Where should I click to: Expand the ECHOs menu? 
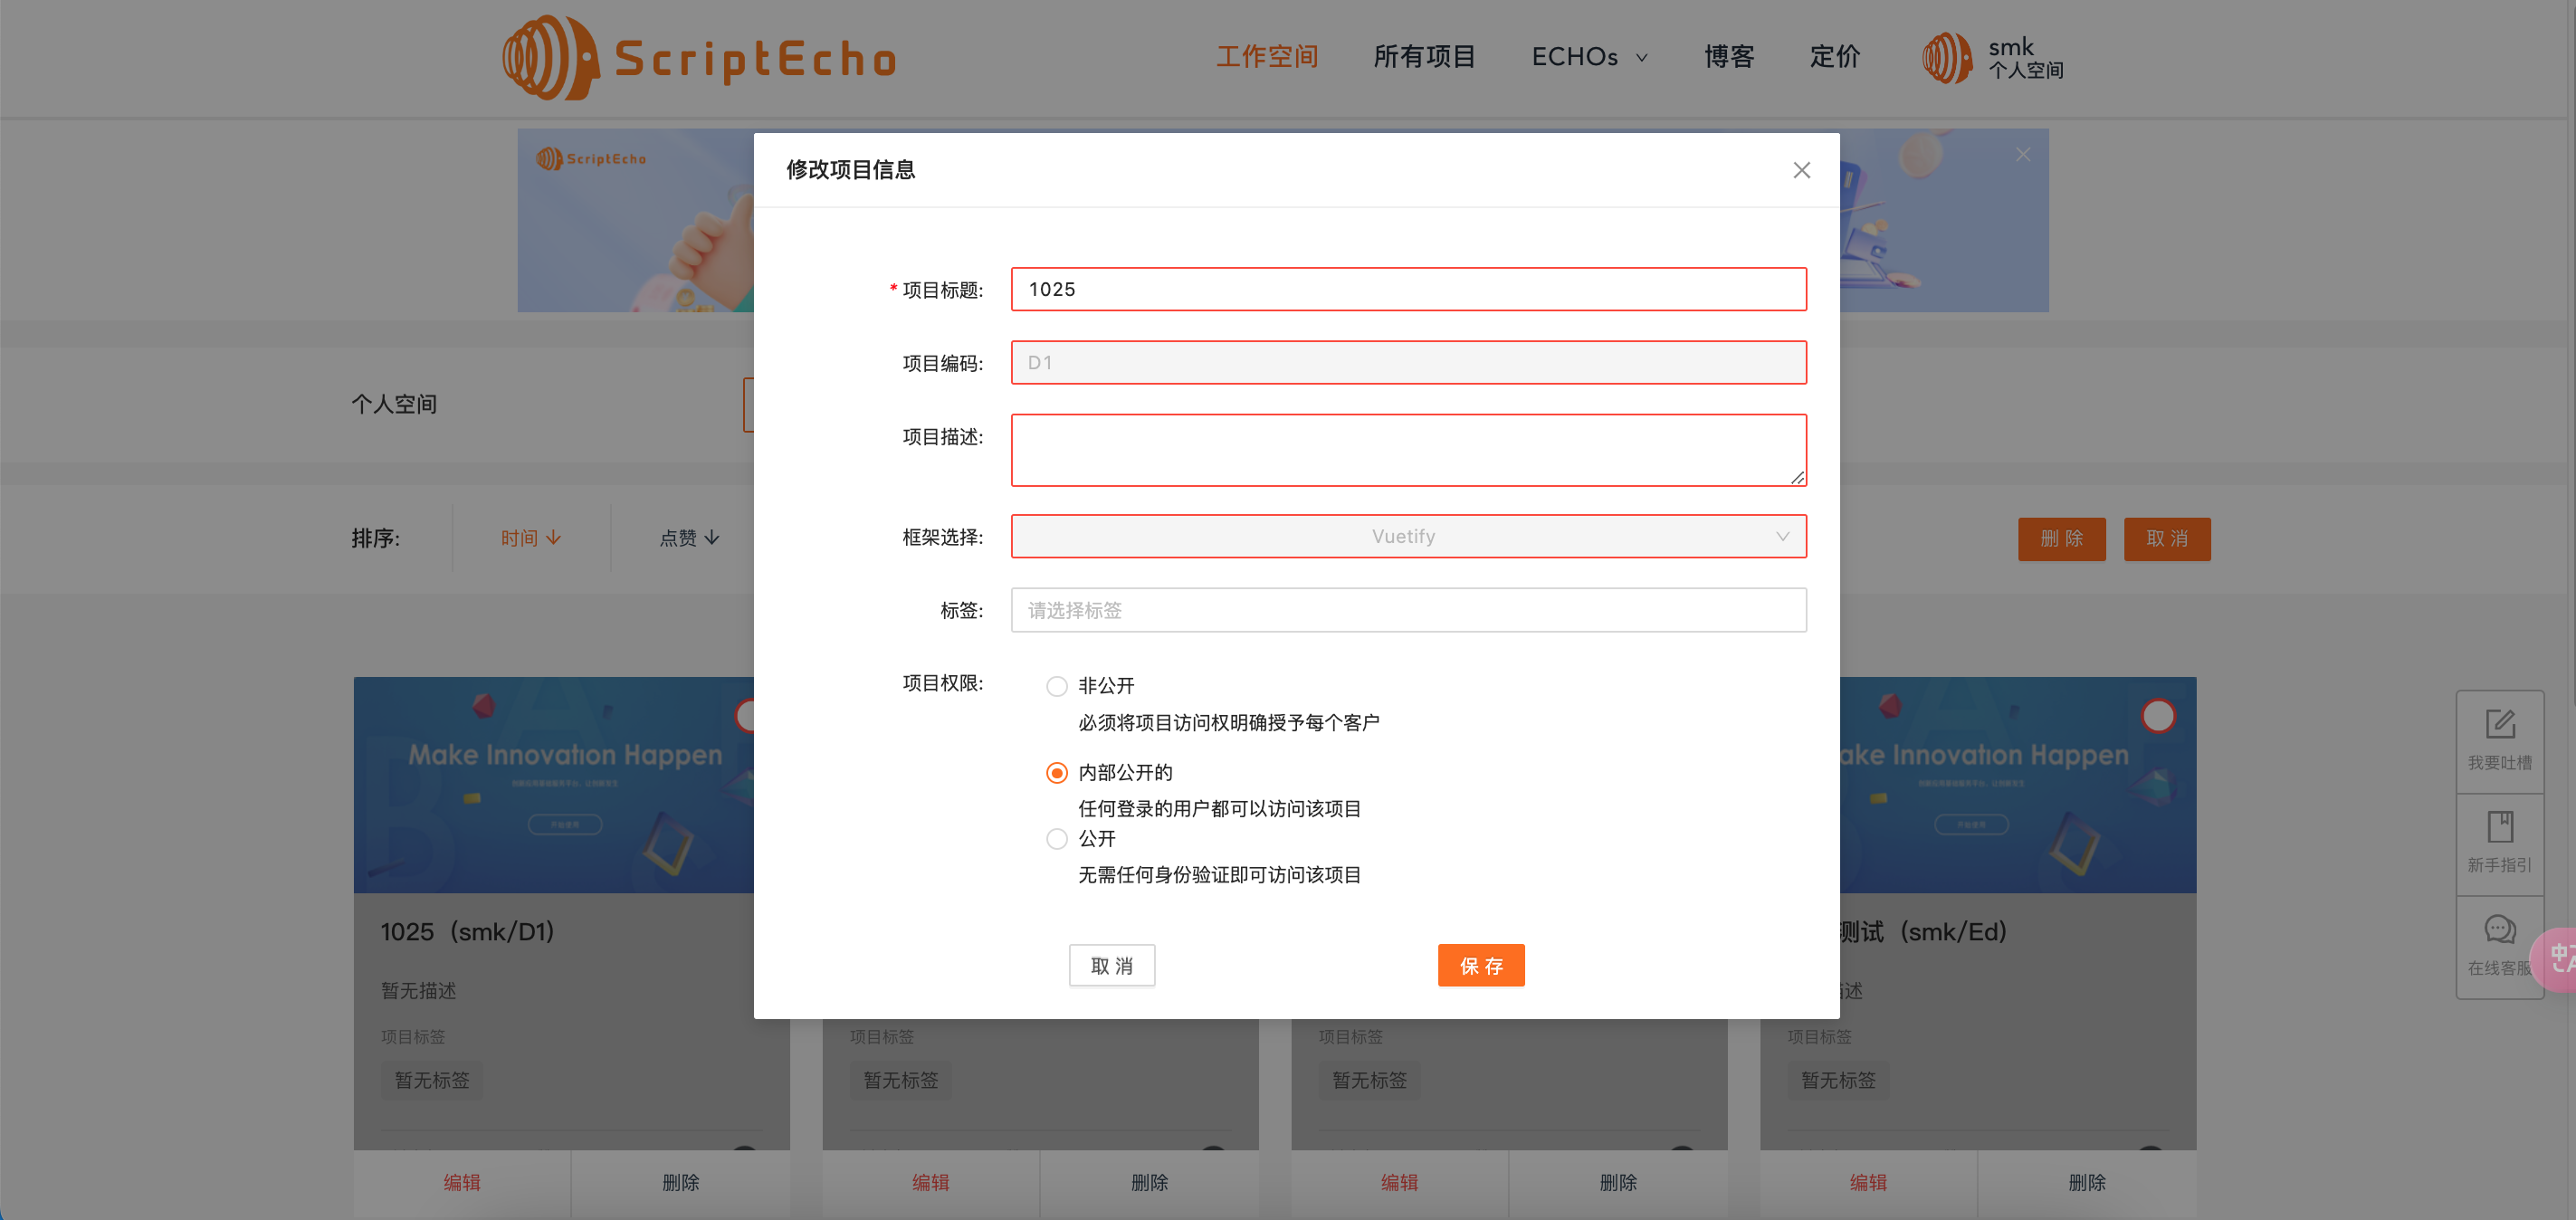[1589, 57]
